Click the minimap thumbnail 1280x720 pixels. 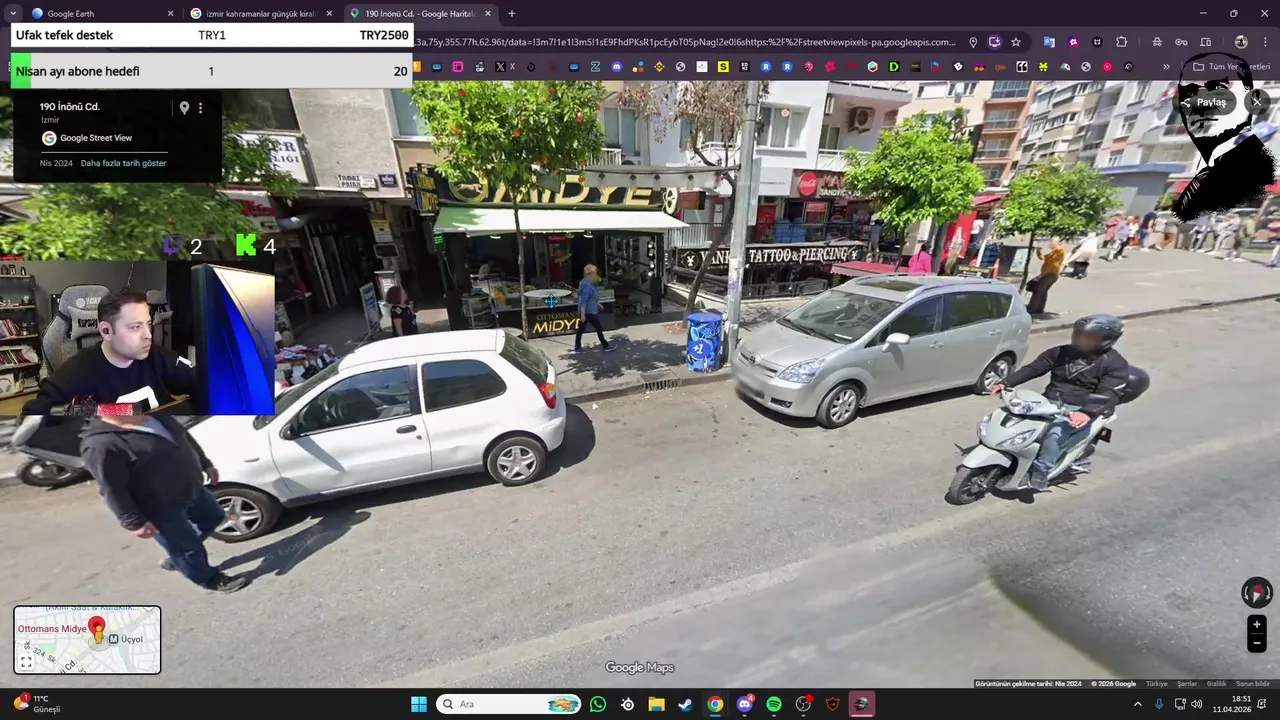(x=87, y=640)
